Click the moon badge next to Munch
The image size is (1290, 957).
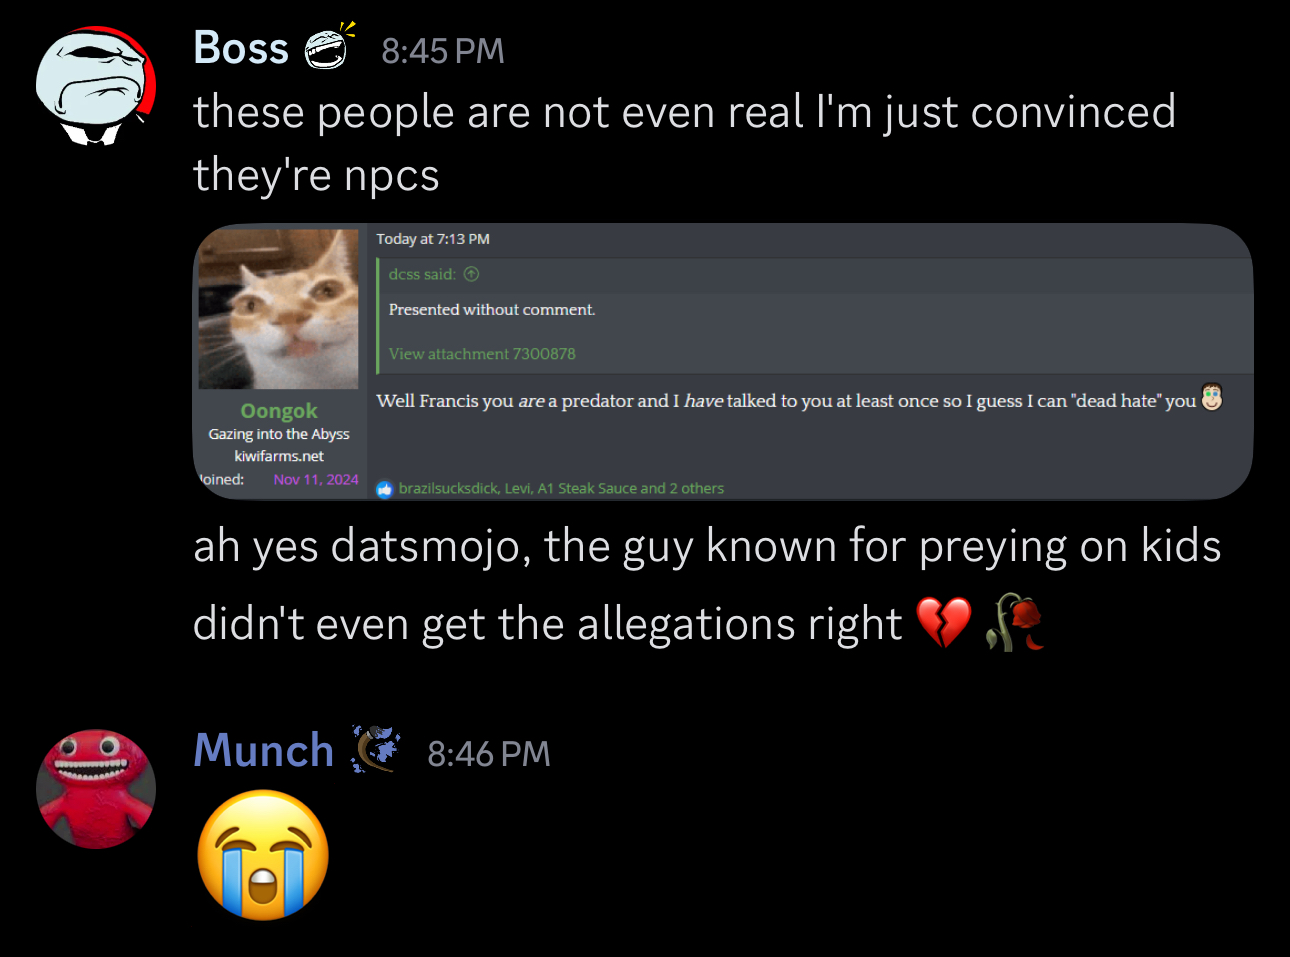(375, 749)
